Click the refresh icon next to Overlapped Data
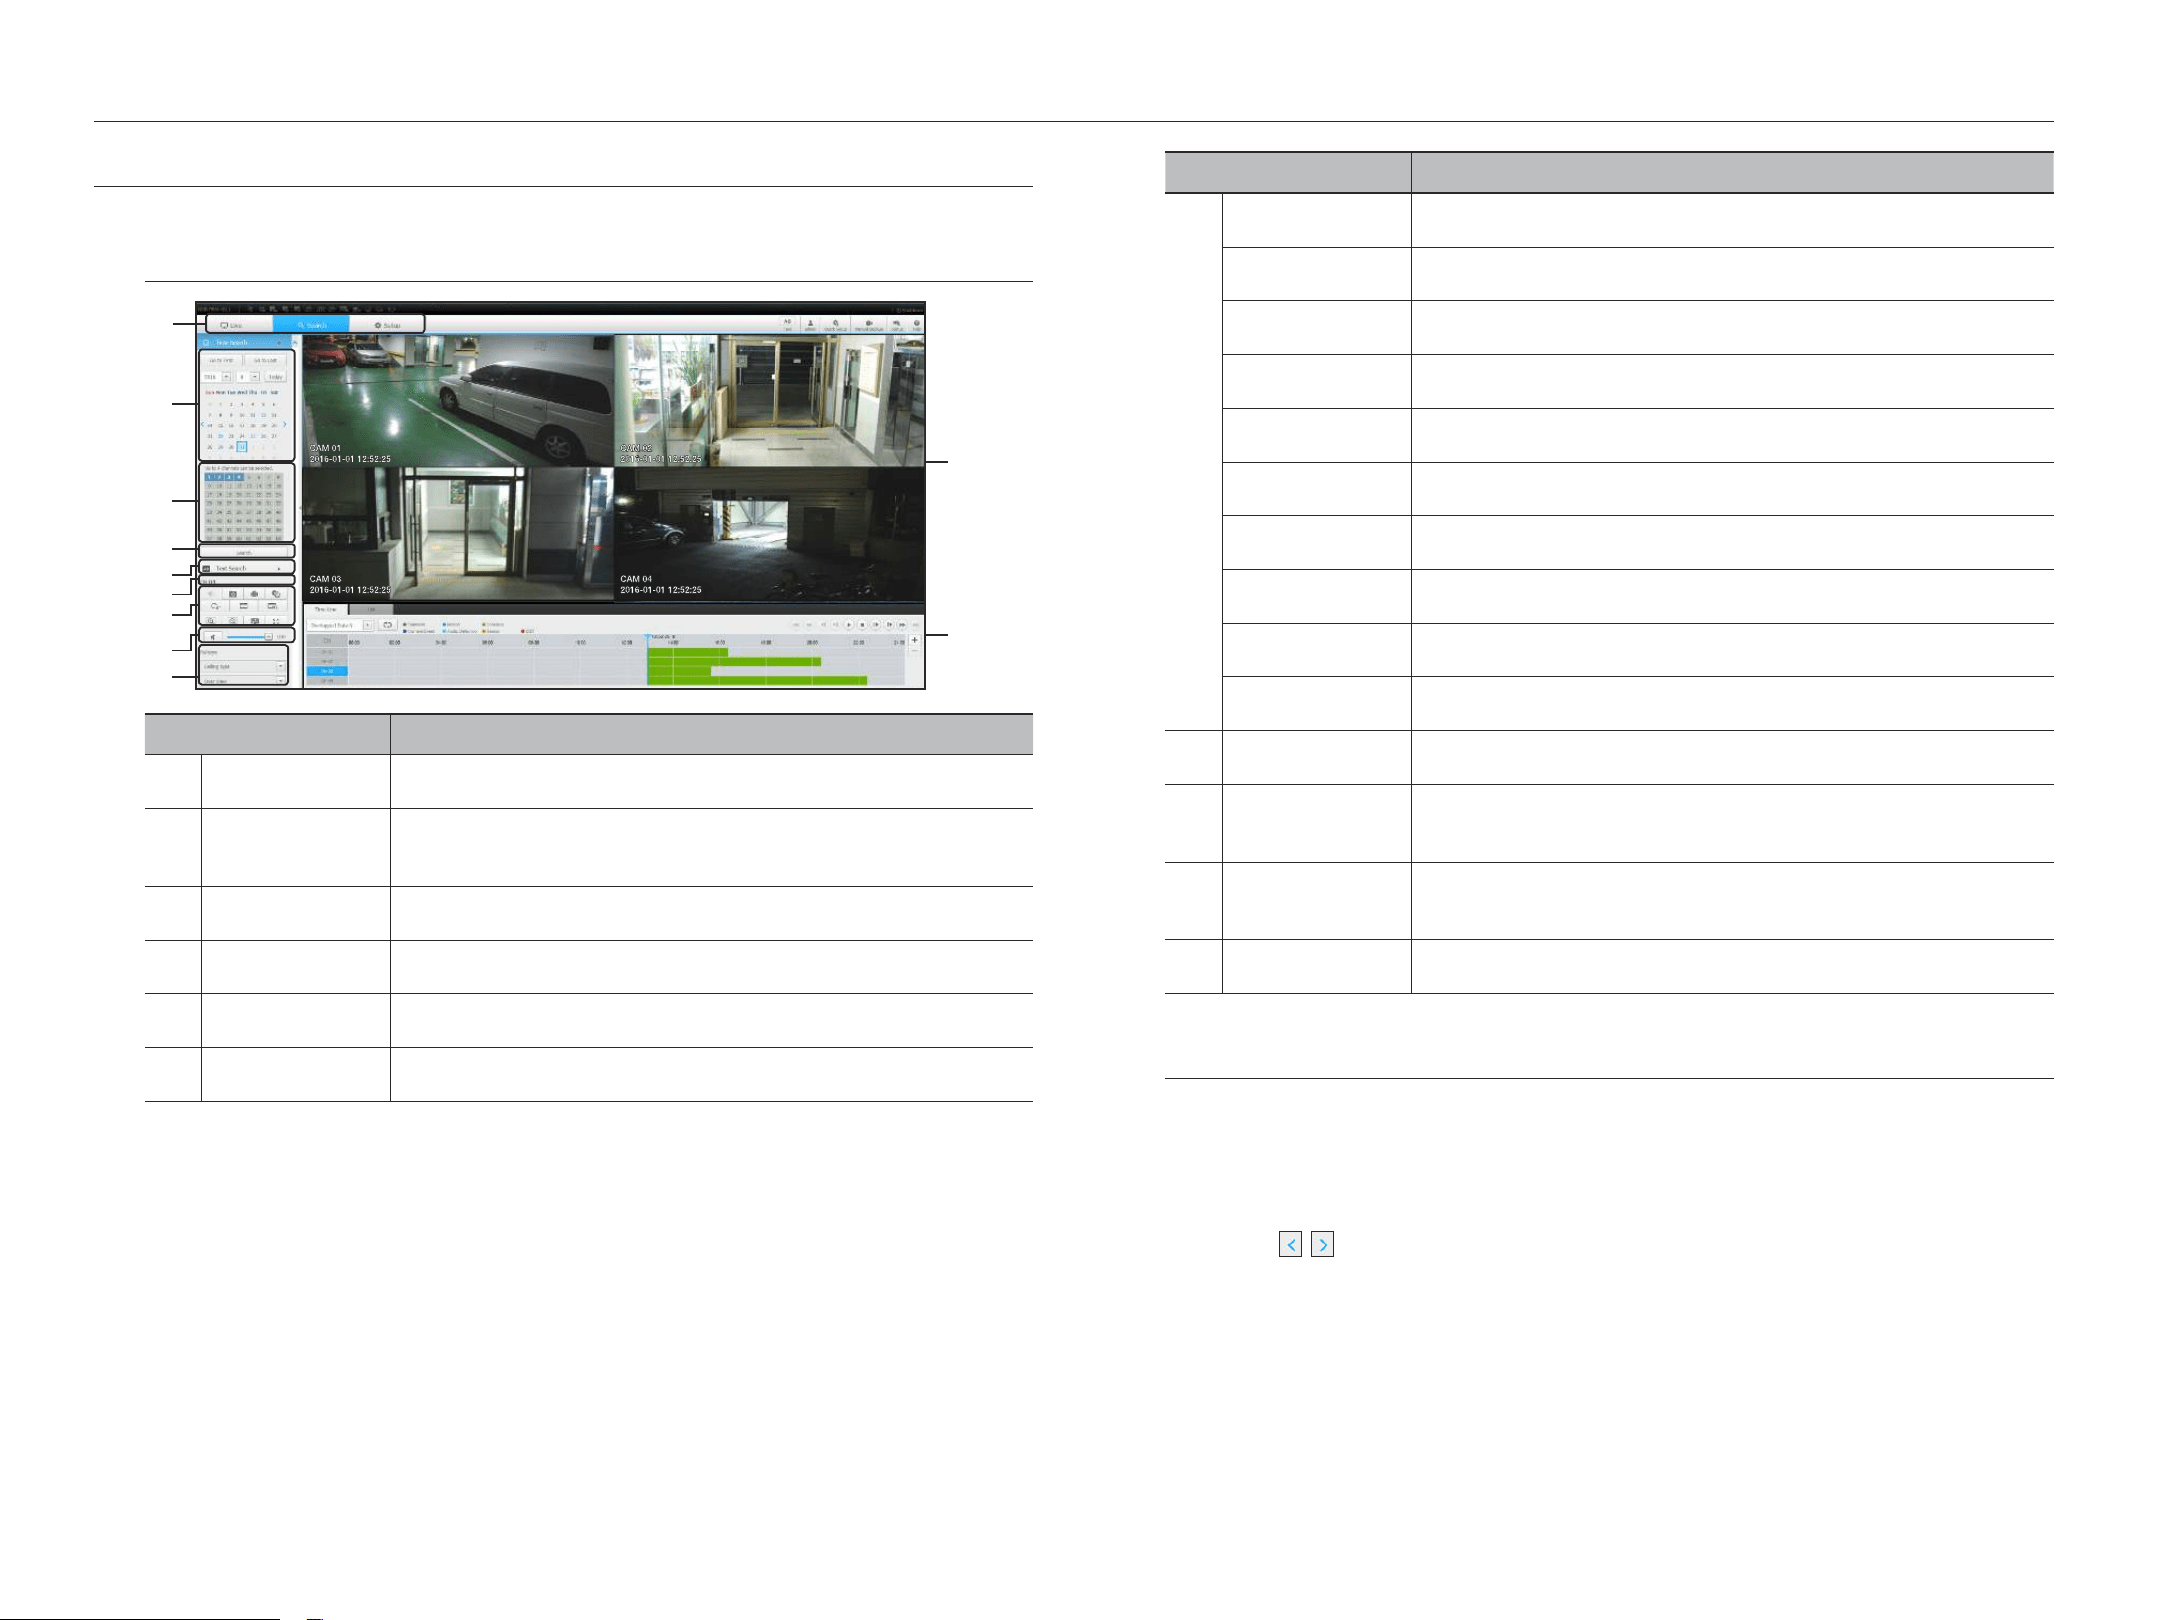2168x1620 pixels. pos(388,625)
